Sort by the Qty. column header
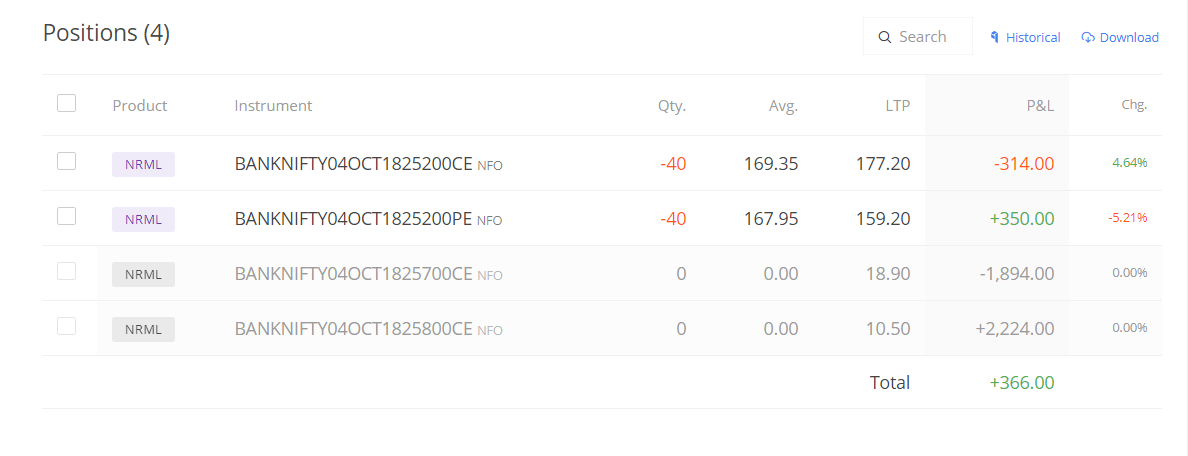This screenshot has width=1188, height=456. click(672, 106)
